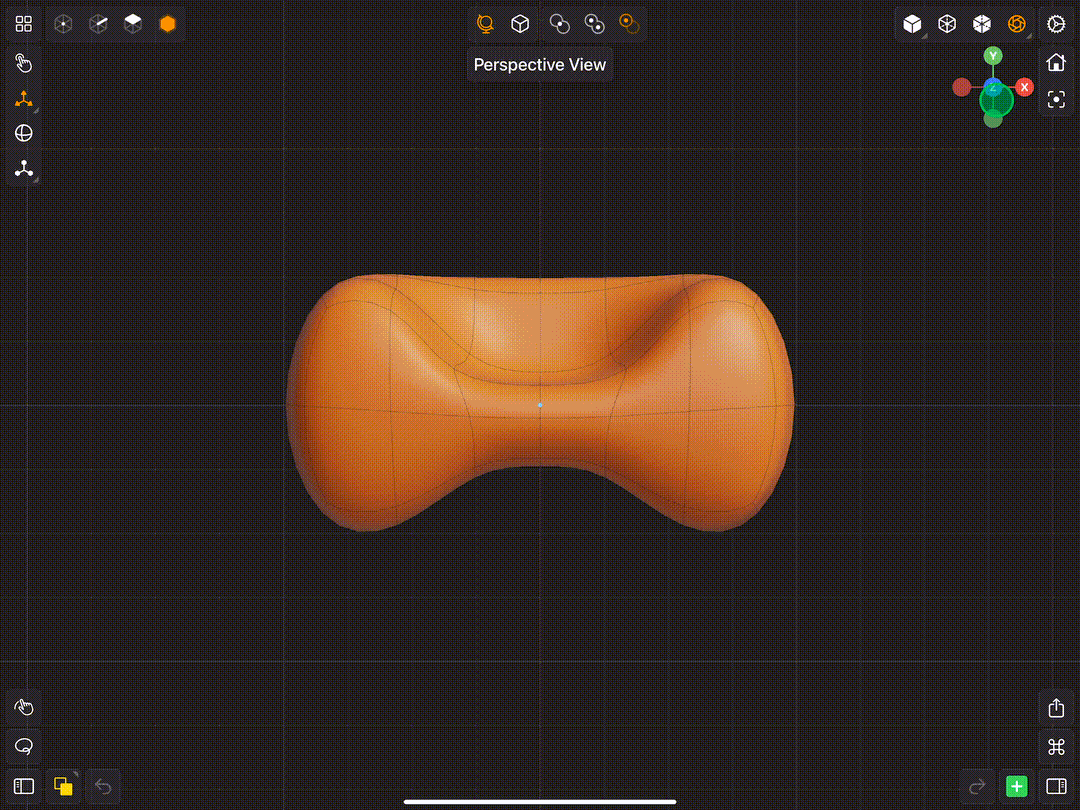Snap view to unlabeled red axis dot
The image size is (1080, 810).
(x=962, y=87)
